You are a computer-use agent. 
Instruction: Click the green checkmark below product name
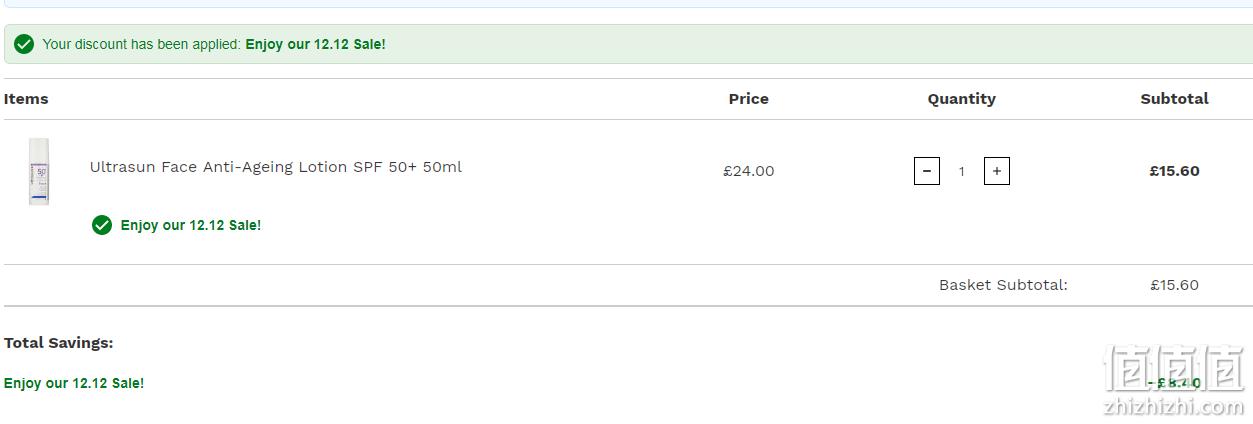101,225
